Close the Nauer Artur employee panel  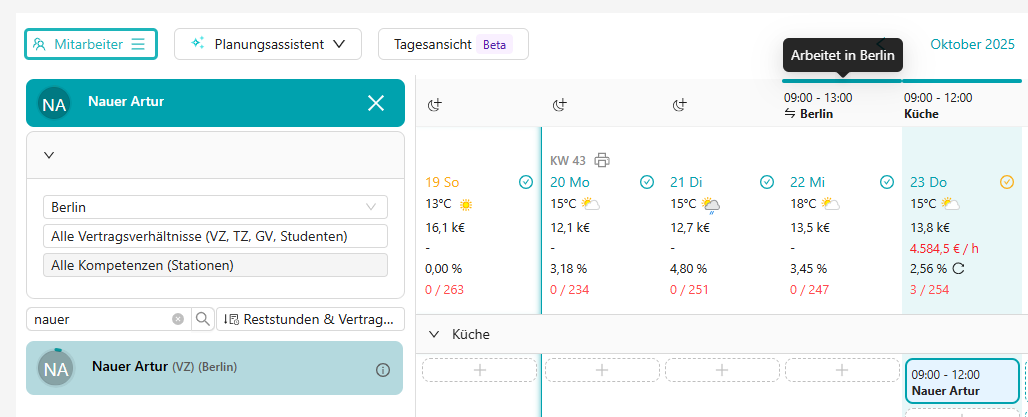click(376, 103)
